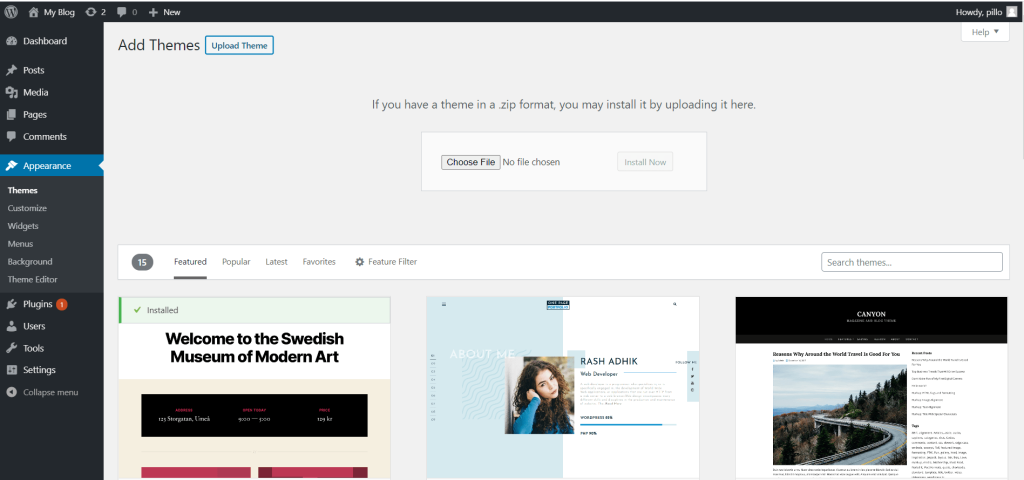
Task: Open the Settings icon in sidebar
Action: click(x=11, y=370)
